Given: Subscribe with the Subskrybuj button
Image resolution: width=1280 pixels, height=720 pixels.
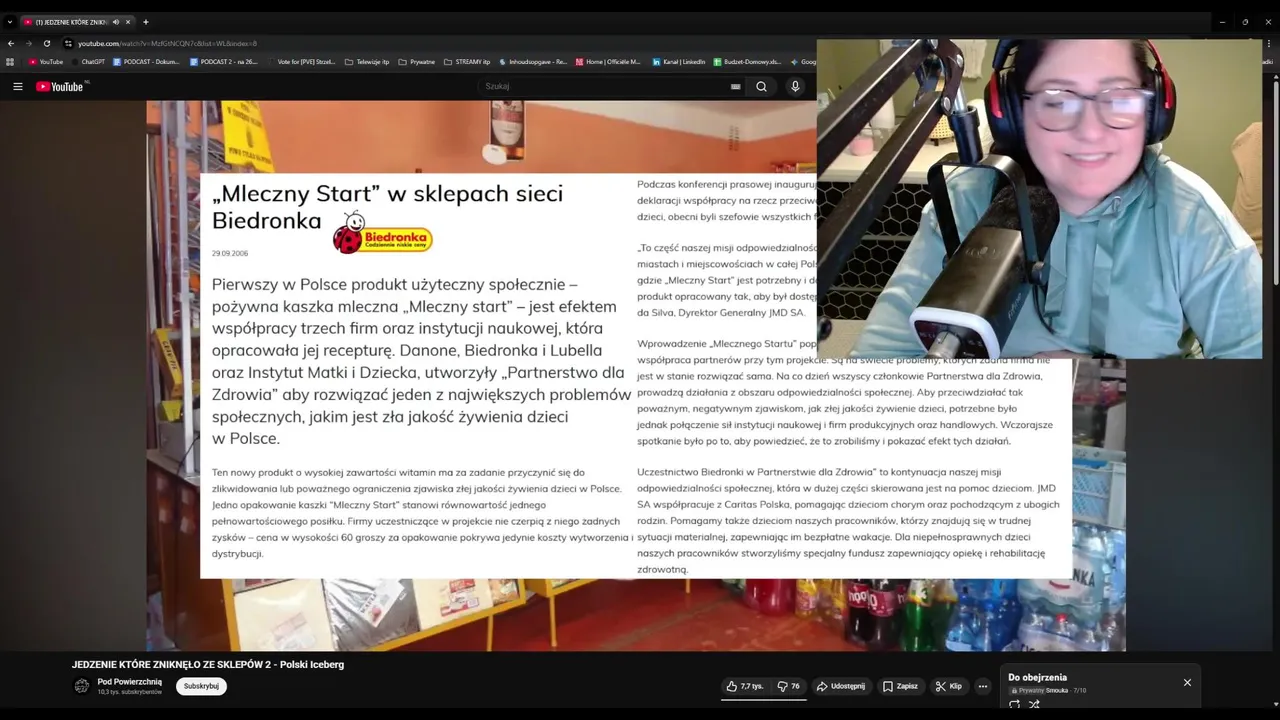Looking at the screenshot, I should click(x=201, y=686).
